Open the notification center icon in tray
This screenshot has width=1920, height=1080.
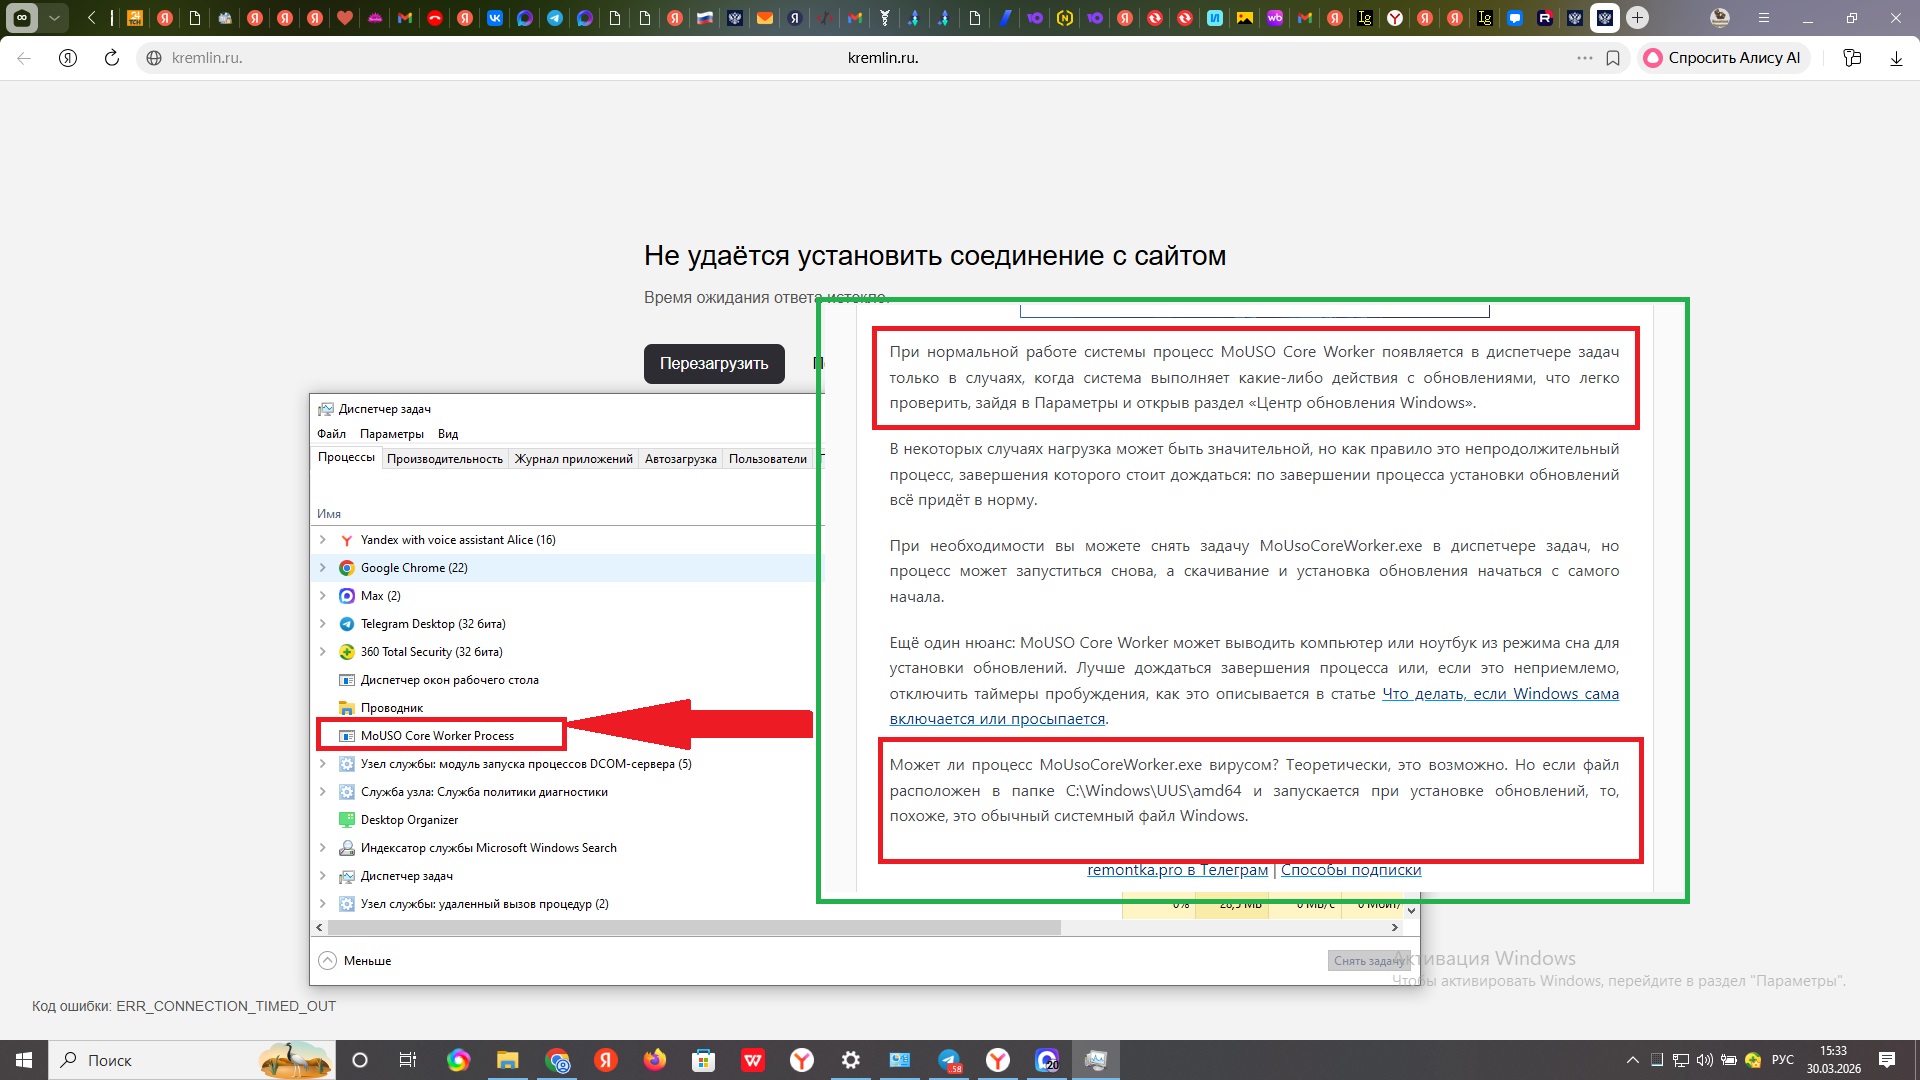tap(1887, 1060)
